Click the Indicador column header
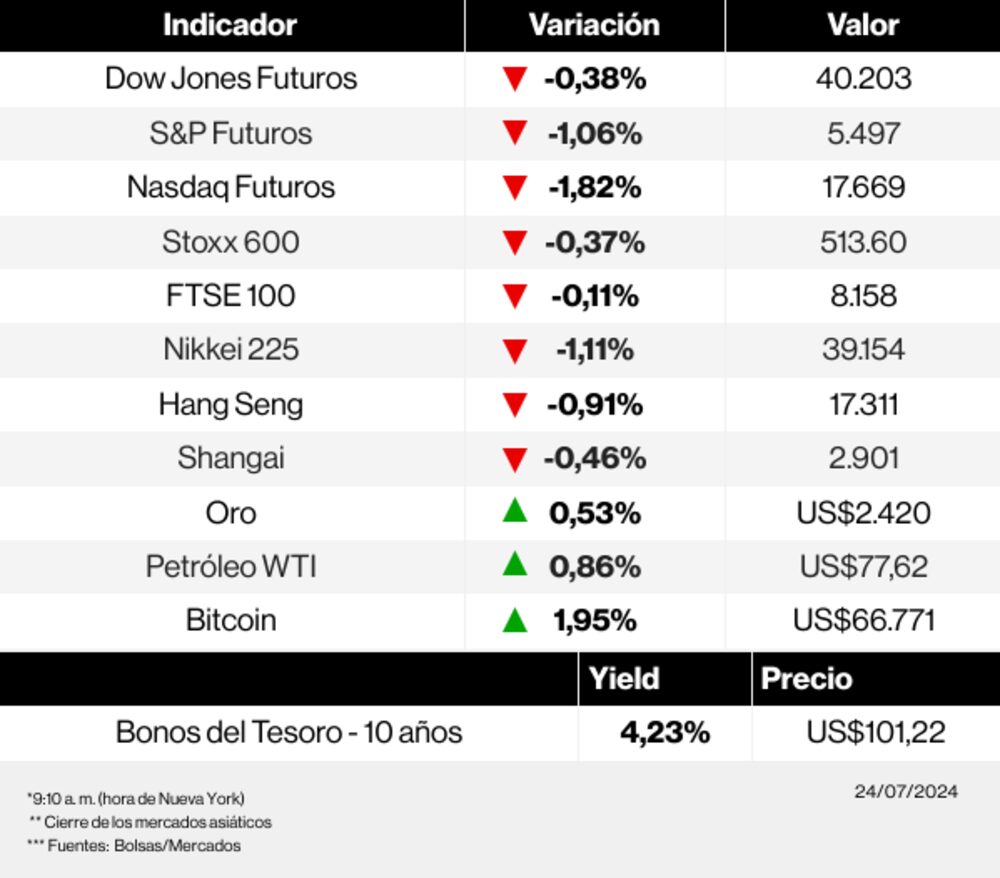Viewport: 1000px width, 878px height. click(x=230, y=25)
